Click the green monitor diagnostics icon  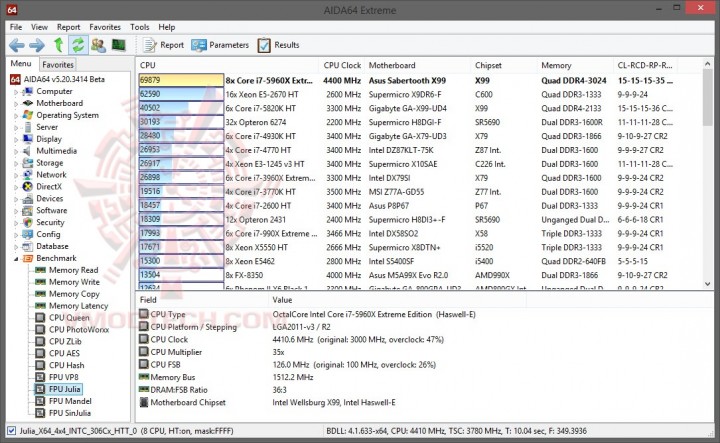coord(118,45)
